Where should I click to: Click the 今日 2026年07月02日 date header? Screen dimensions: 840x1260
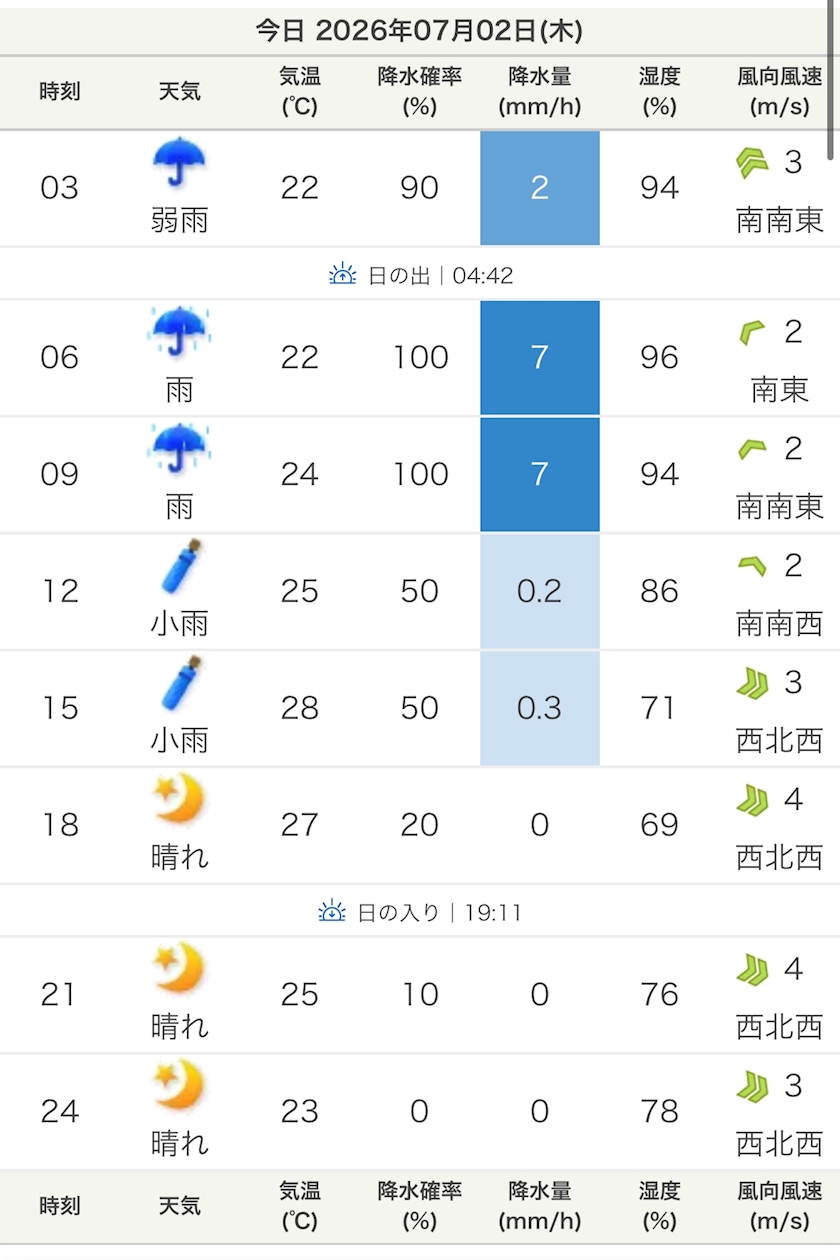pyautogui.click(x=420, y=30)
